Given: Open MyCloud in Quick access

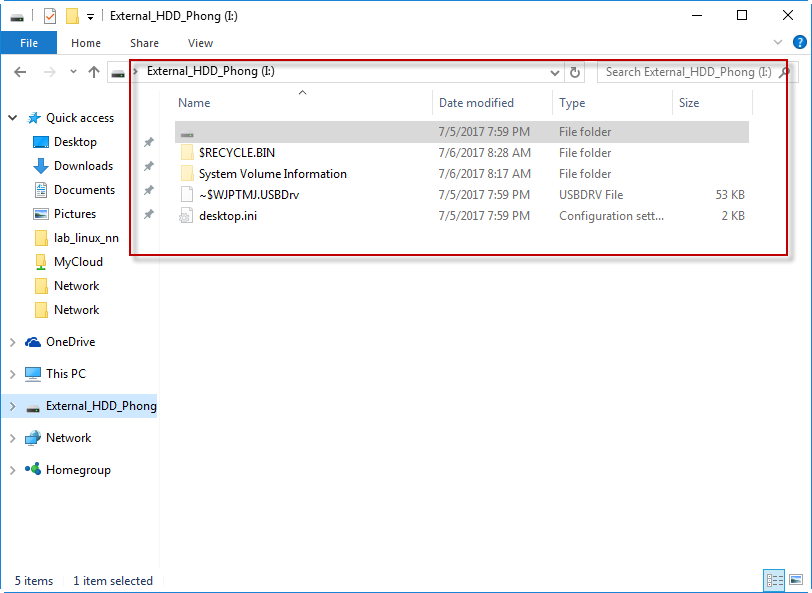Looking at the screenshot, I should [78, 262].
